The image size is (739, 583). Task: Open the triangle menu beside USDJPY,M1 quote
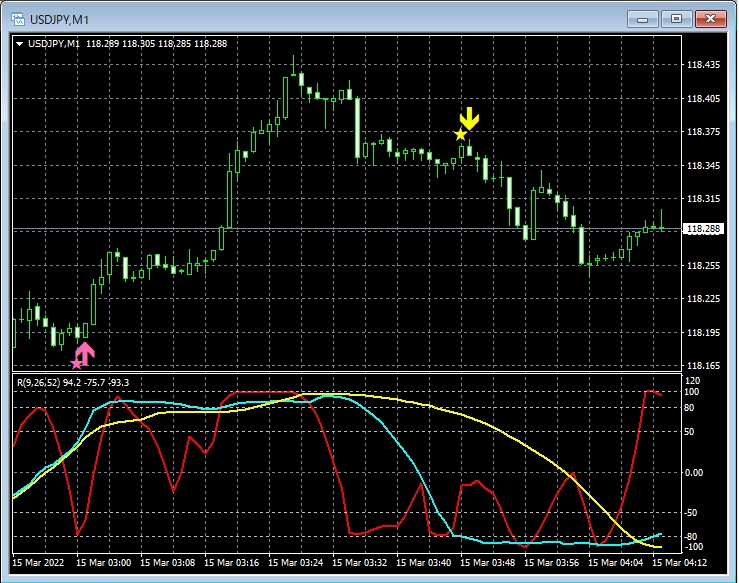(x=20, y=43)
